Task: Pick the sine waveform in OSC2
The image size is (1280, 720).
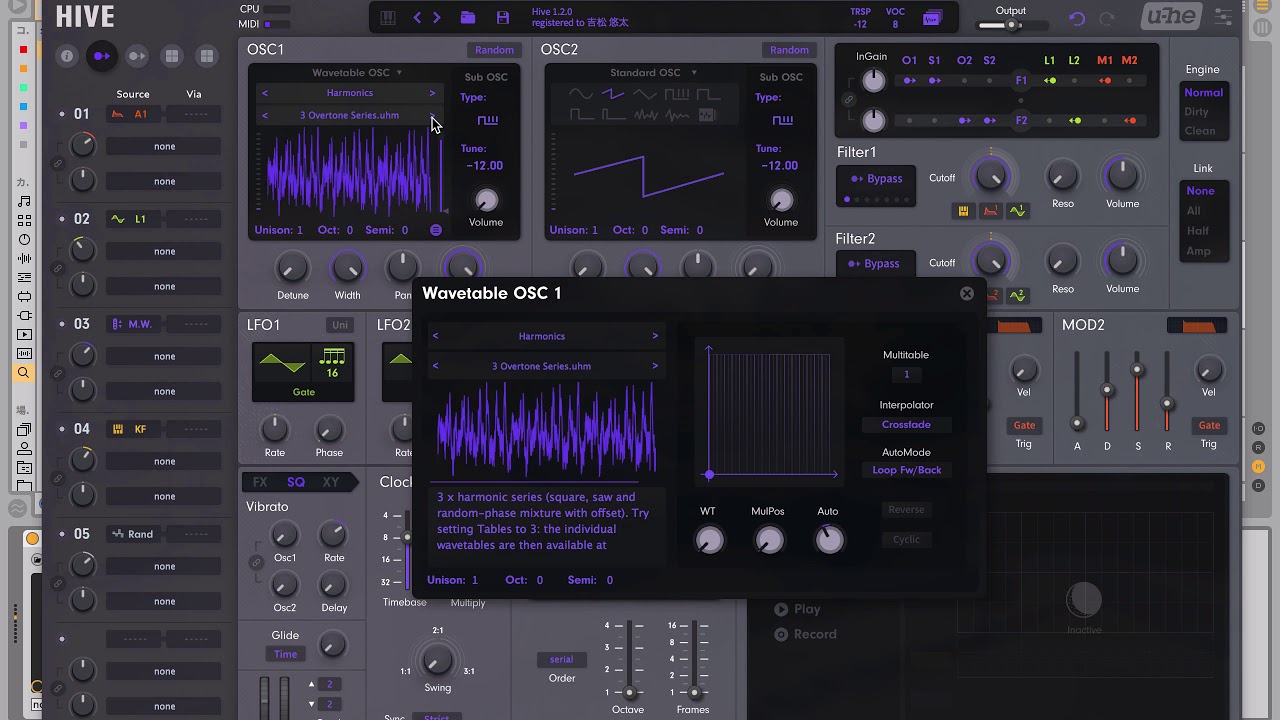Action: pos(580,94)
